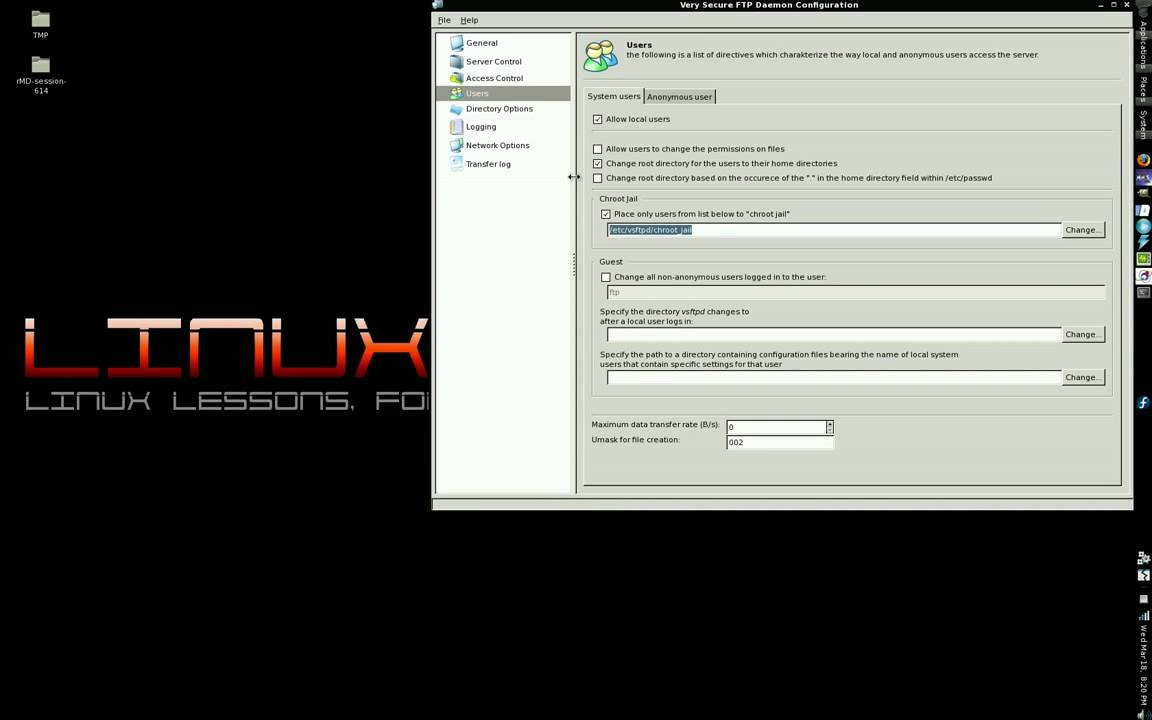The image size is (1152, 720).
Task: Select Users in the sidebar
Action: pyautogui.click(x=503, y=93)
